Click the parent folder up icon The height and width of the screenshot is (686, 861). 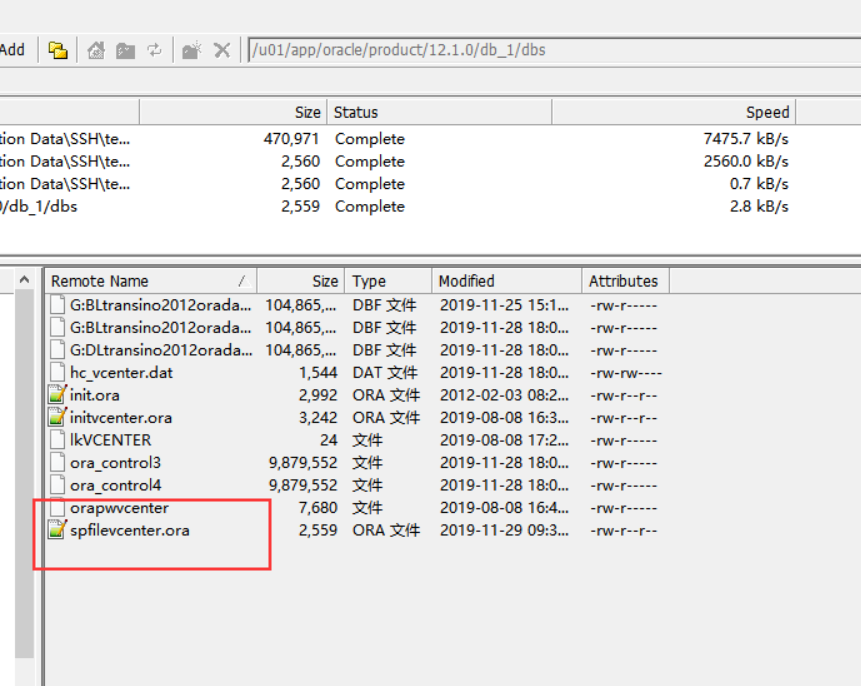click(126, 51)
